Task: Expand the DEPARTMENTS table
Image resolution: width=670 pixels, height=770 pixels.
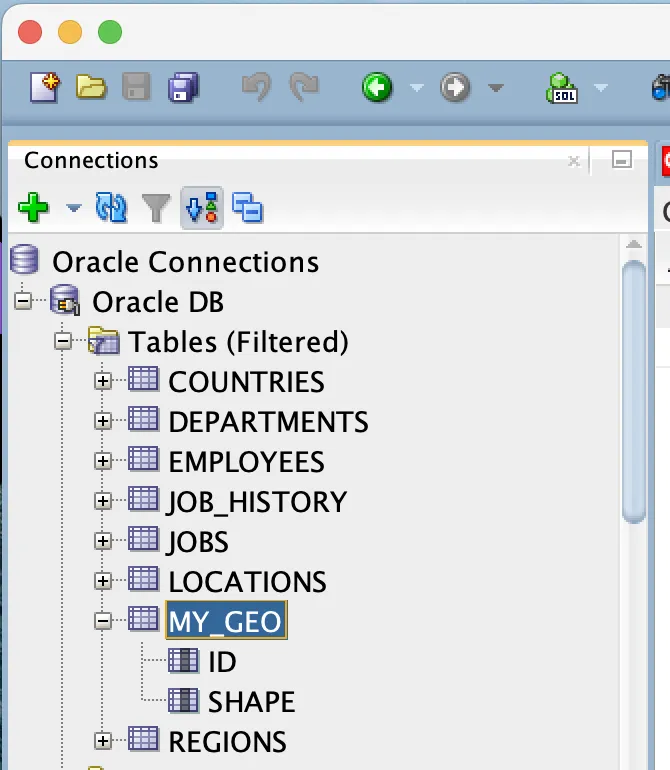Action: (103, 421)
